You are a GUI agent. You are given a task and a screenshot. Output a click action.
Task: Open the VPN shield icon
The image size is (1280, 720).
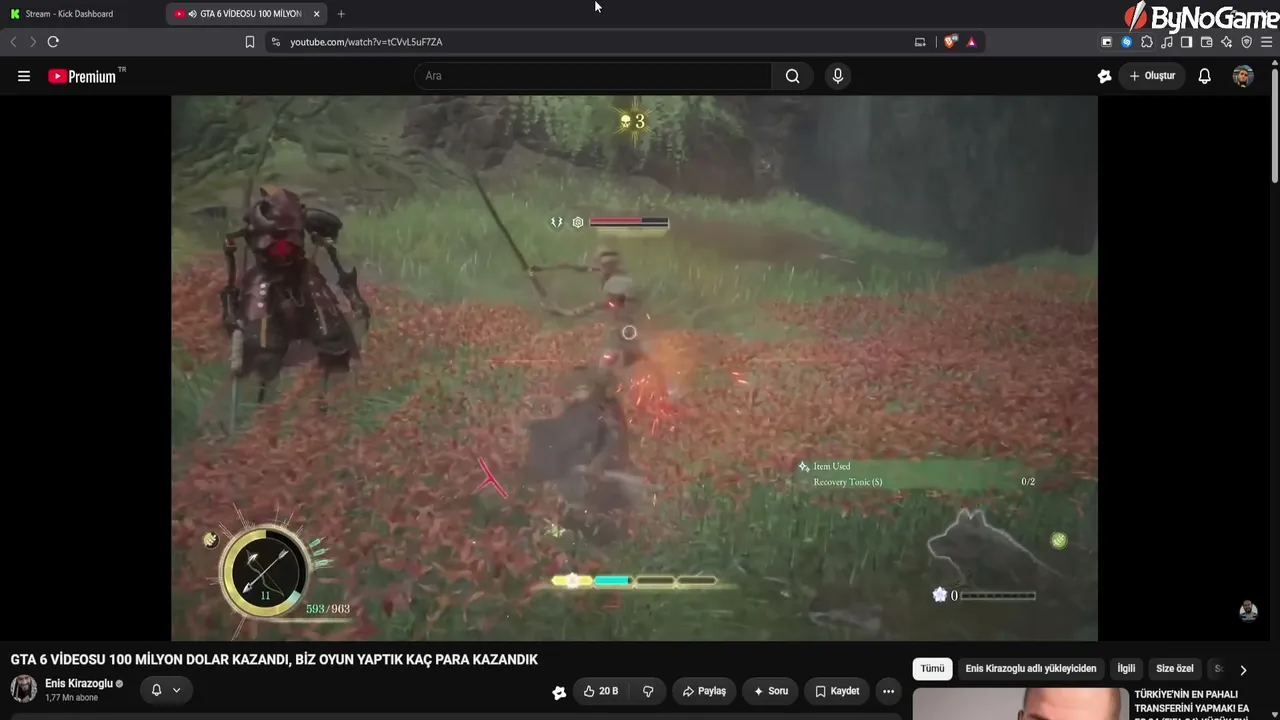tap(1246, 42)
